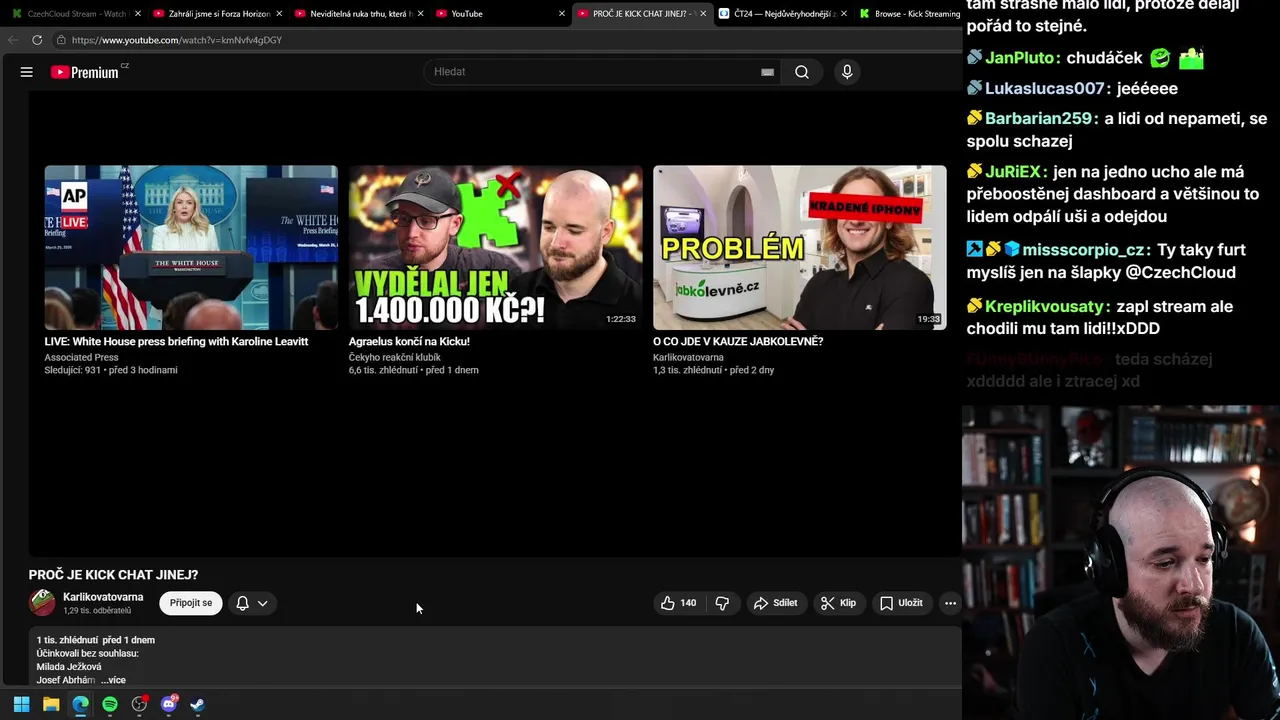The height and width of the screenshot is (720, 1280).
Task: Close the plain YouTube tab
Action: pyautogui.click(x=562, y=14)
